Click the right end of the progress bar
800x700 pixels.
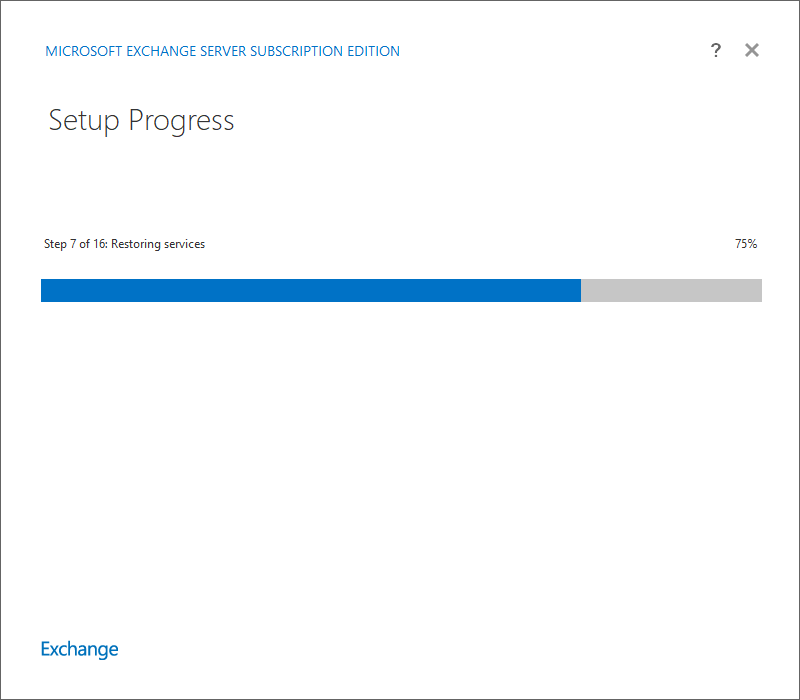click(x=759, y=290)
